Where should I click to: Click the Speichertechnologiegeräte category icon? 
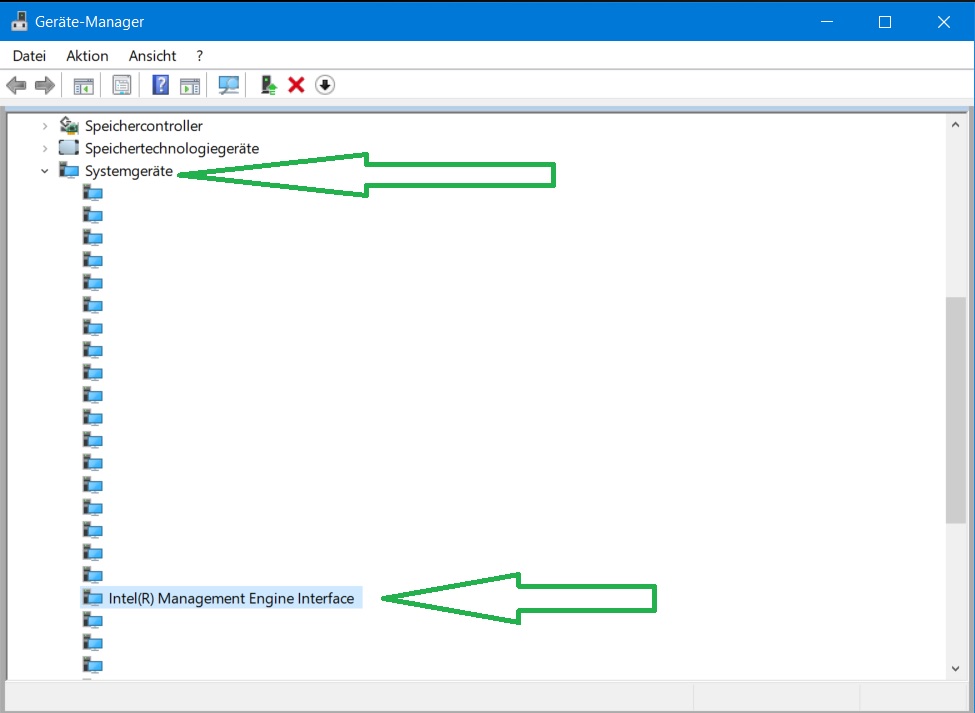(x=69, y=148)
